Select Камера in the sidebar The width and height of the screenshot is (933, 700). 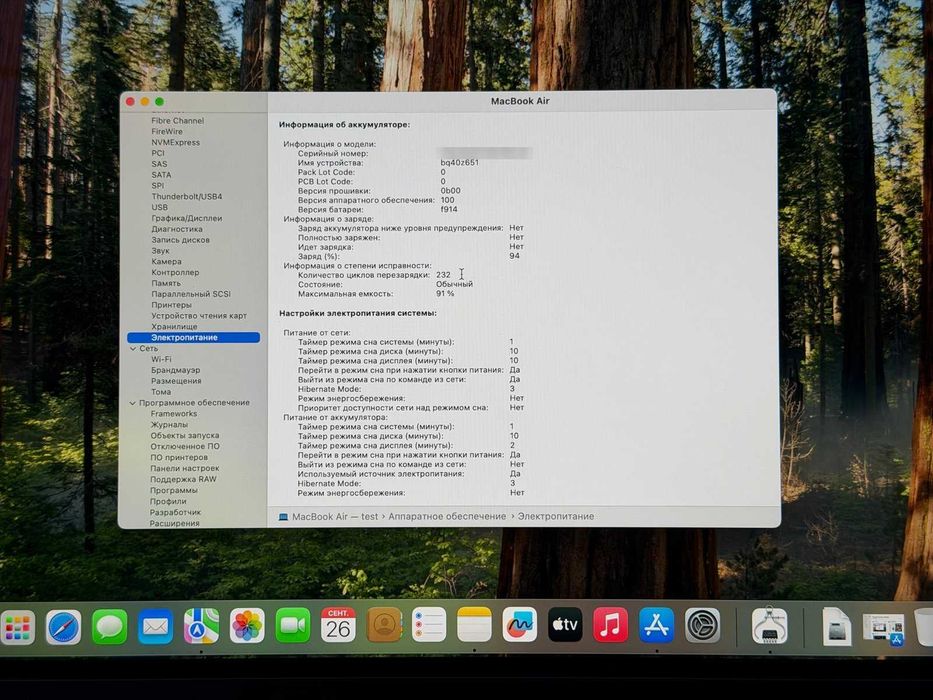tap(166, 261)
